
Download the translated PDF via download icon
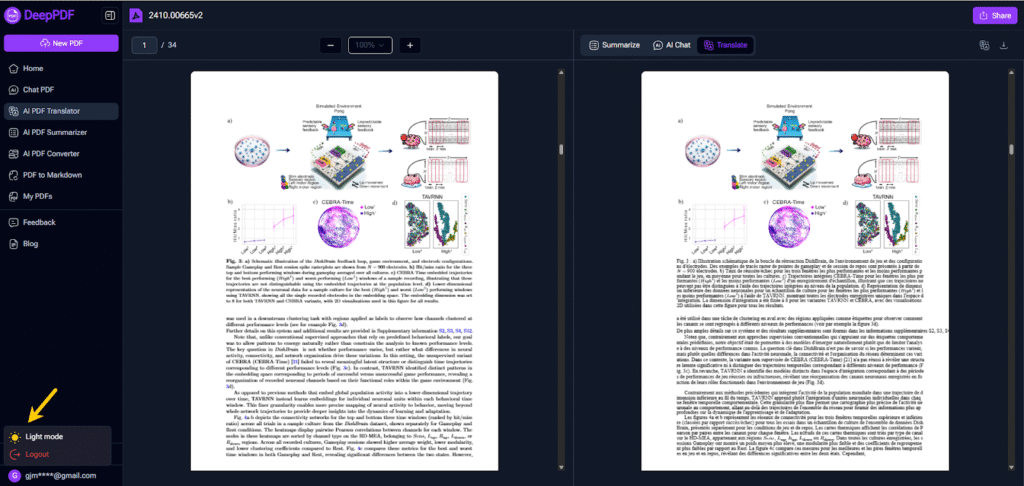[1004, 45]
